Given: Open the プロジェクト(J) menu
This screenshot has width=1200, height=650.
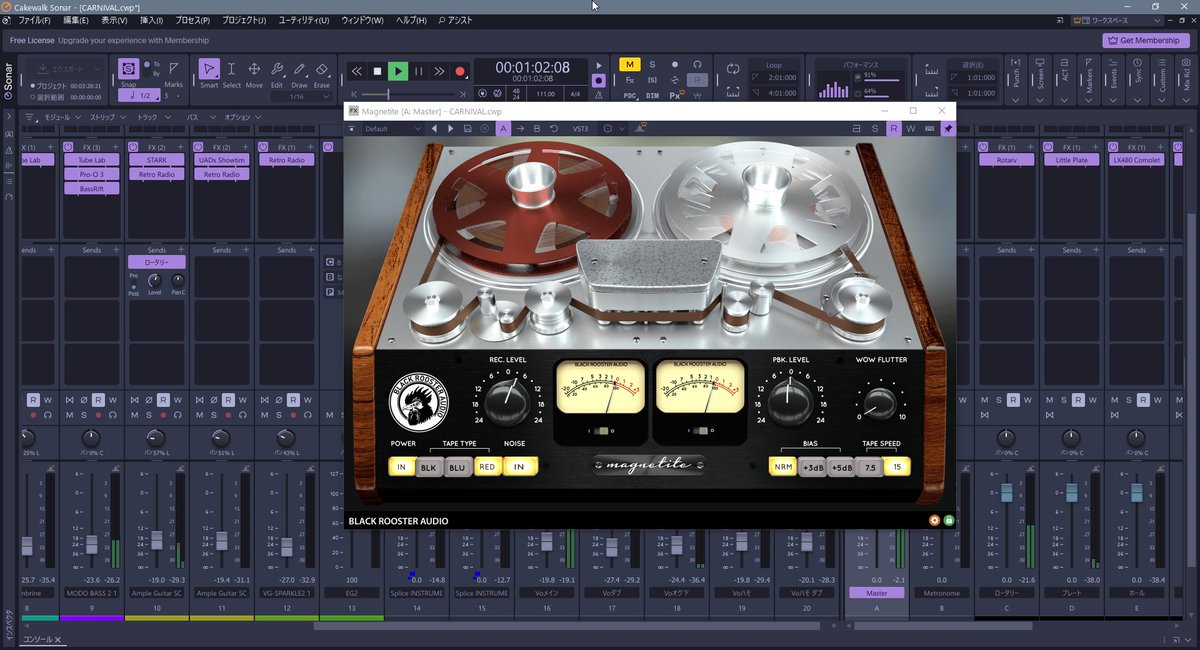Looking at the screenshot, I should [x=244, y=20].
